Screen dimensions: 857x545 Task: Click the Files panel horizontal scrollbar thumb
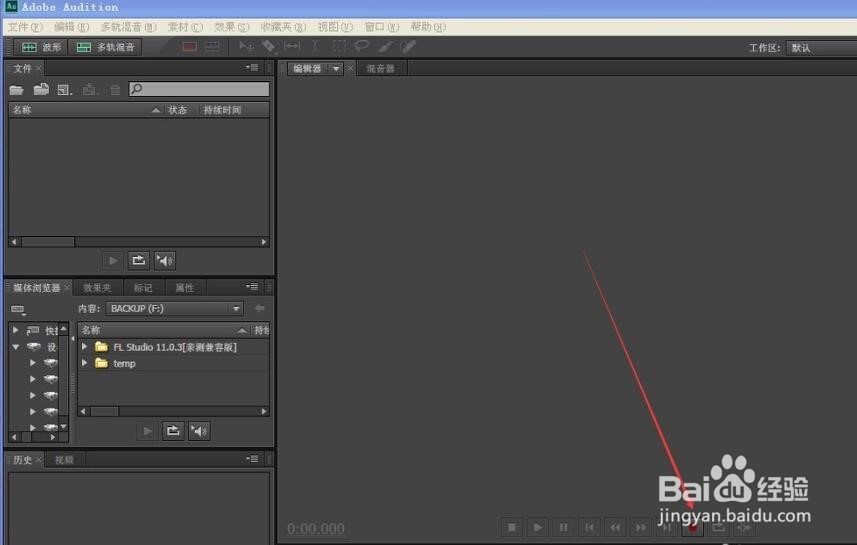point(48,242)
